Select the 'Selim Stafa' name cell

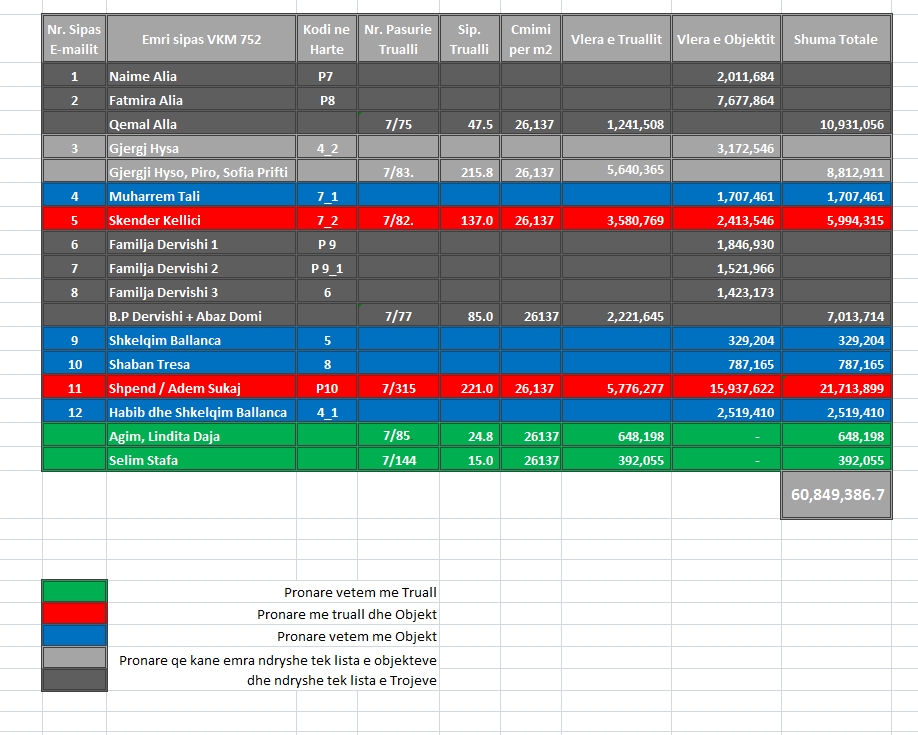coord(201,460)
